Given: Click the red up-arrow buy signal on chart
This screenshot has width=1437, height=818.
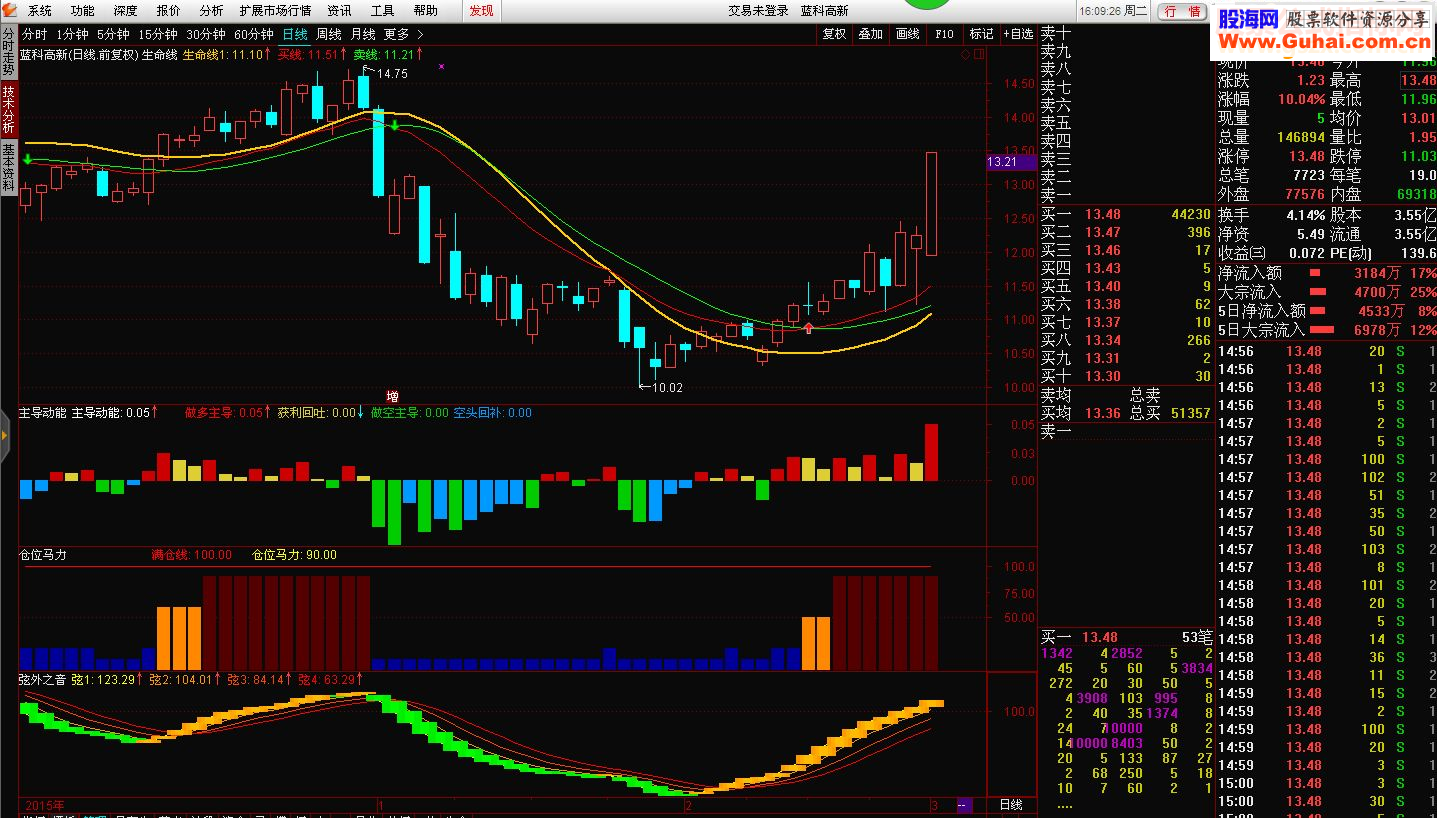Looking at the screenshot, I should click(x=808, y=328).
